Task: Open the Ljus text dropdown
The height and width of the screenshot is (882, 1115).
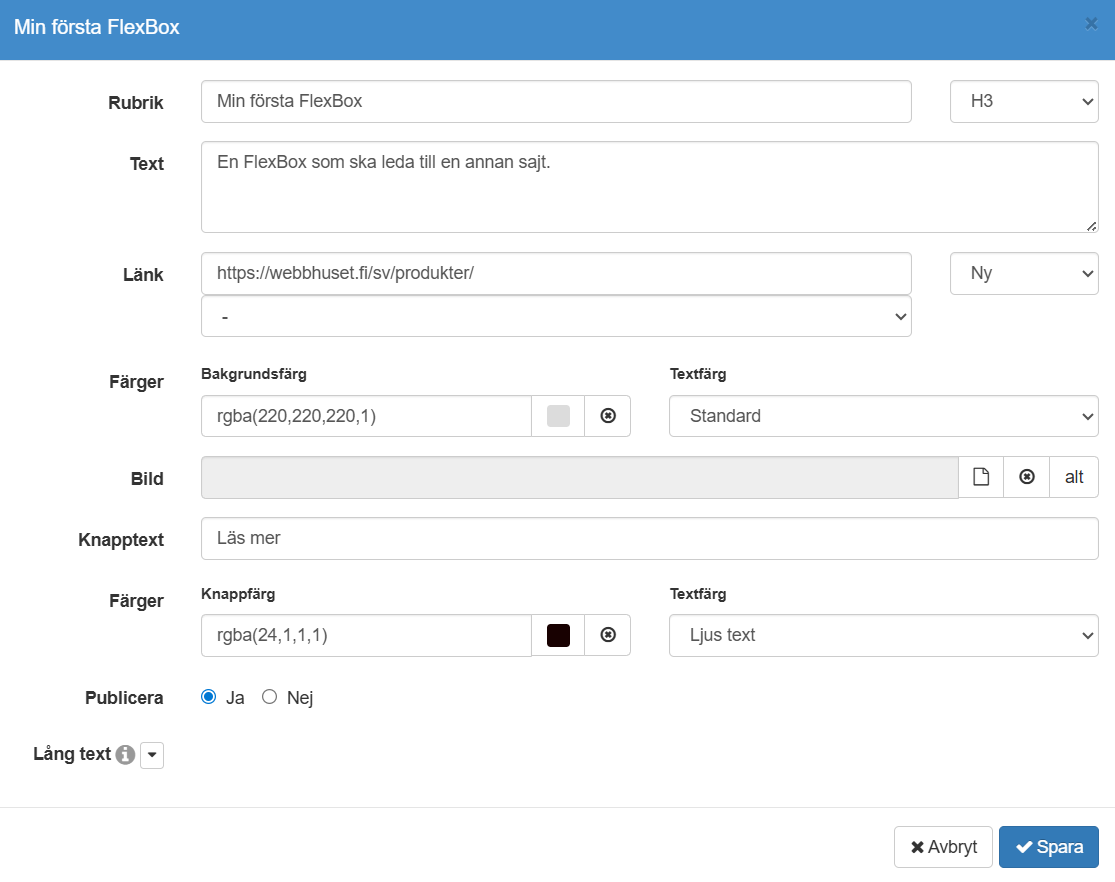Action: tap(883, 635)
